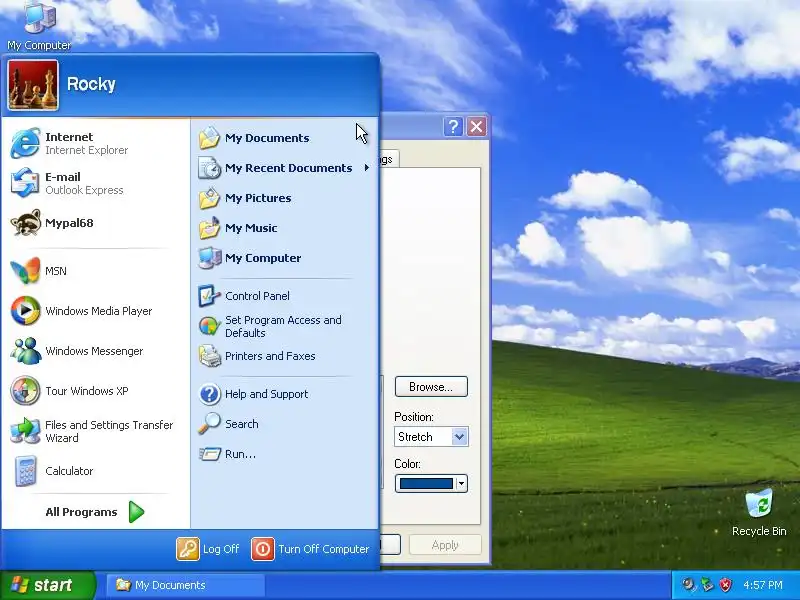Click Turn Off Computer button

tap(310, 549)
